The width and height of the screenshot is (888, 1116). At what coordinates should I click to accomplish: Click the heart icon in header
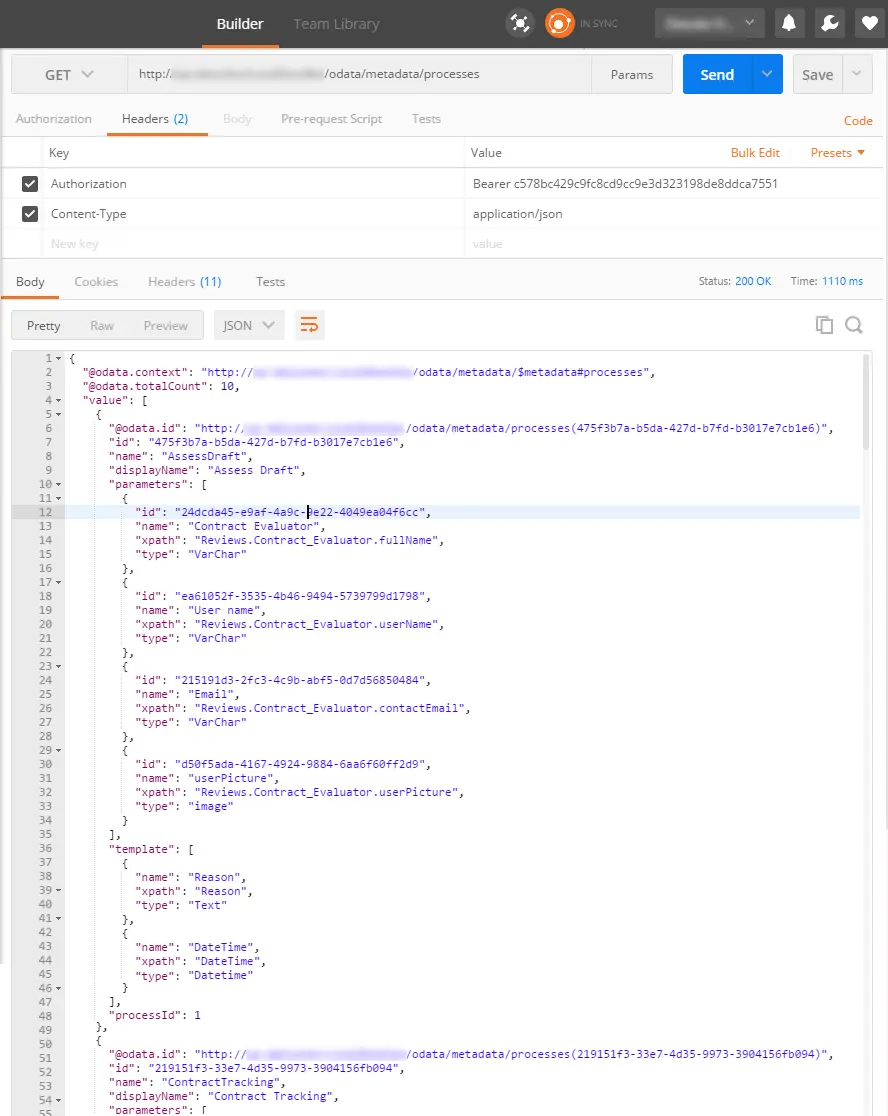[870, 23]
